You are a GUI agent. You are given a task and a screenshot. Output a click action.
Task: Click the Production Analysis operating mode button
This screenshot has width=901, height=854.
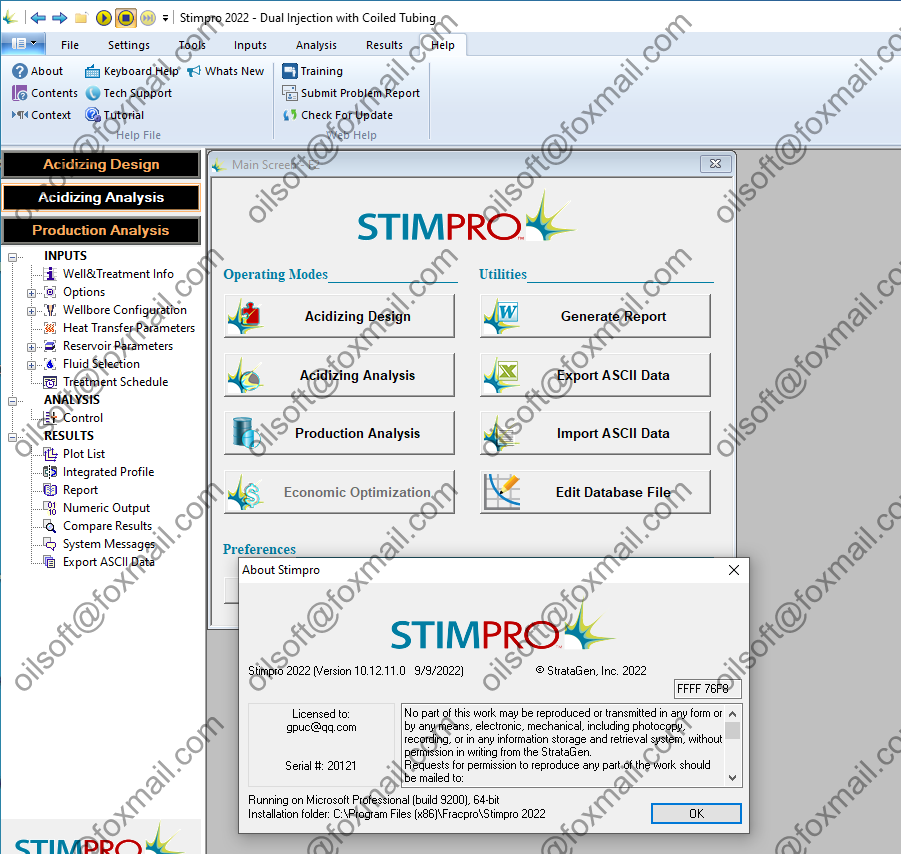339,433
